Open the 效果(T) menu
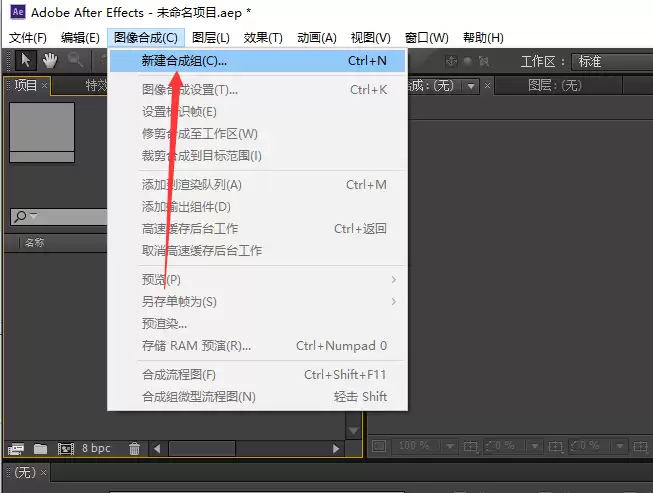The width and height of the screenshot is (653, 493). click(263, 38)
